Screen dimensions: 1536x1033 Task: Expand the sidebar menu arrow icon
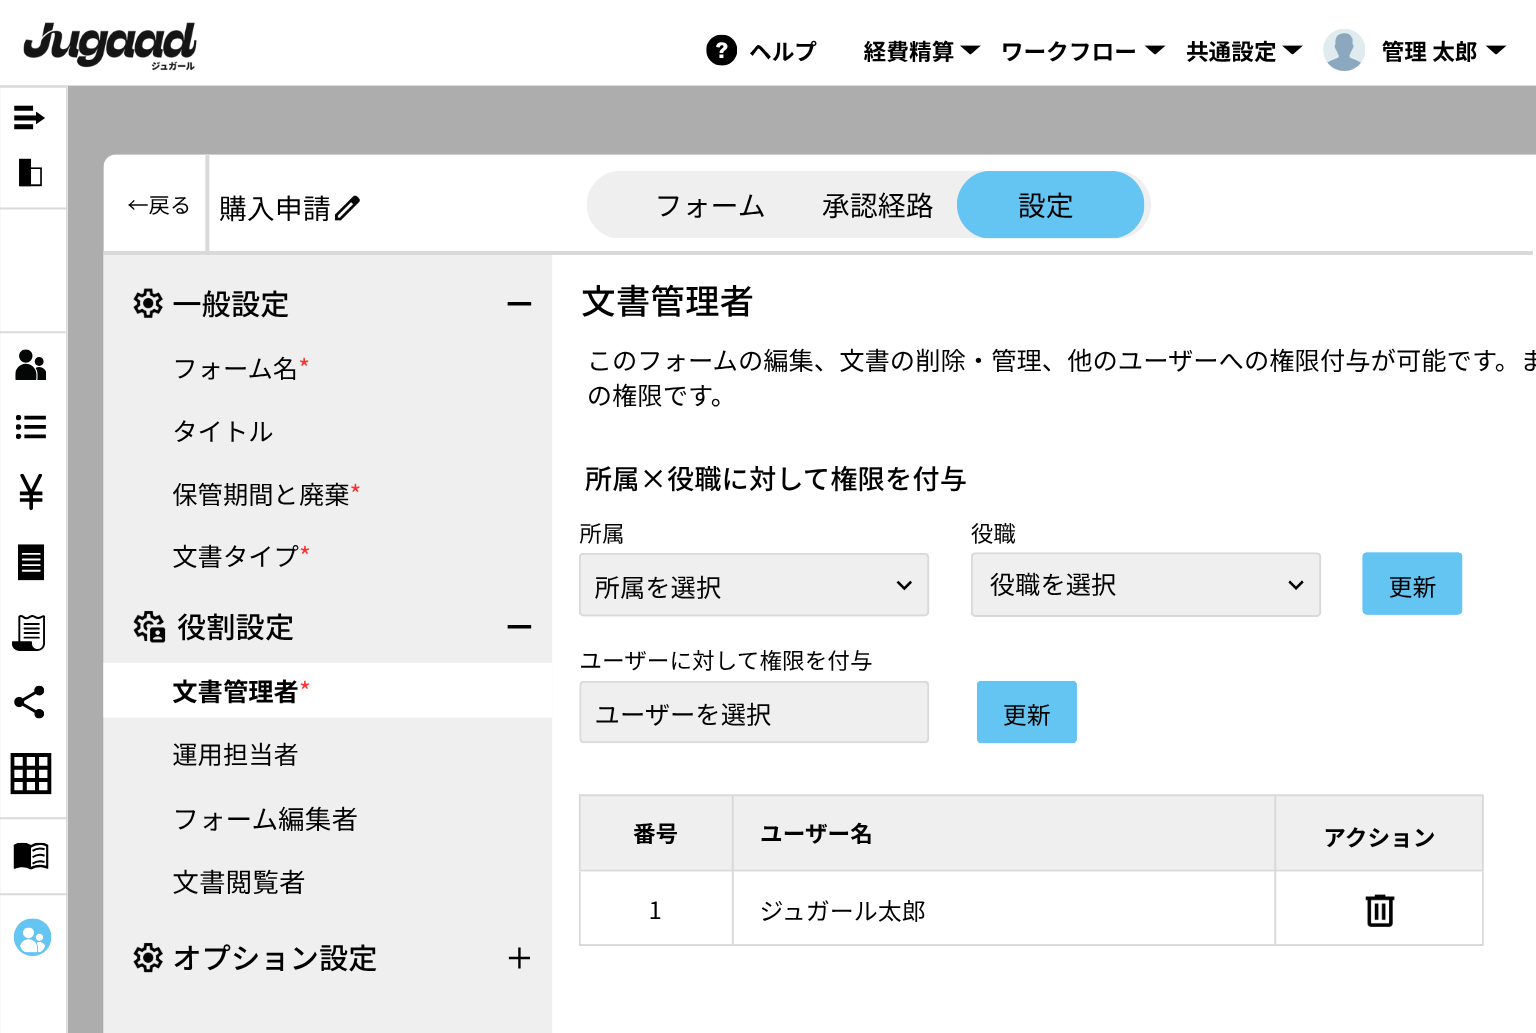(30, 118)
